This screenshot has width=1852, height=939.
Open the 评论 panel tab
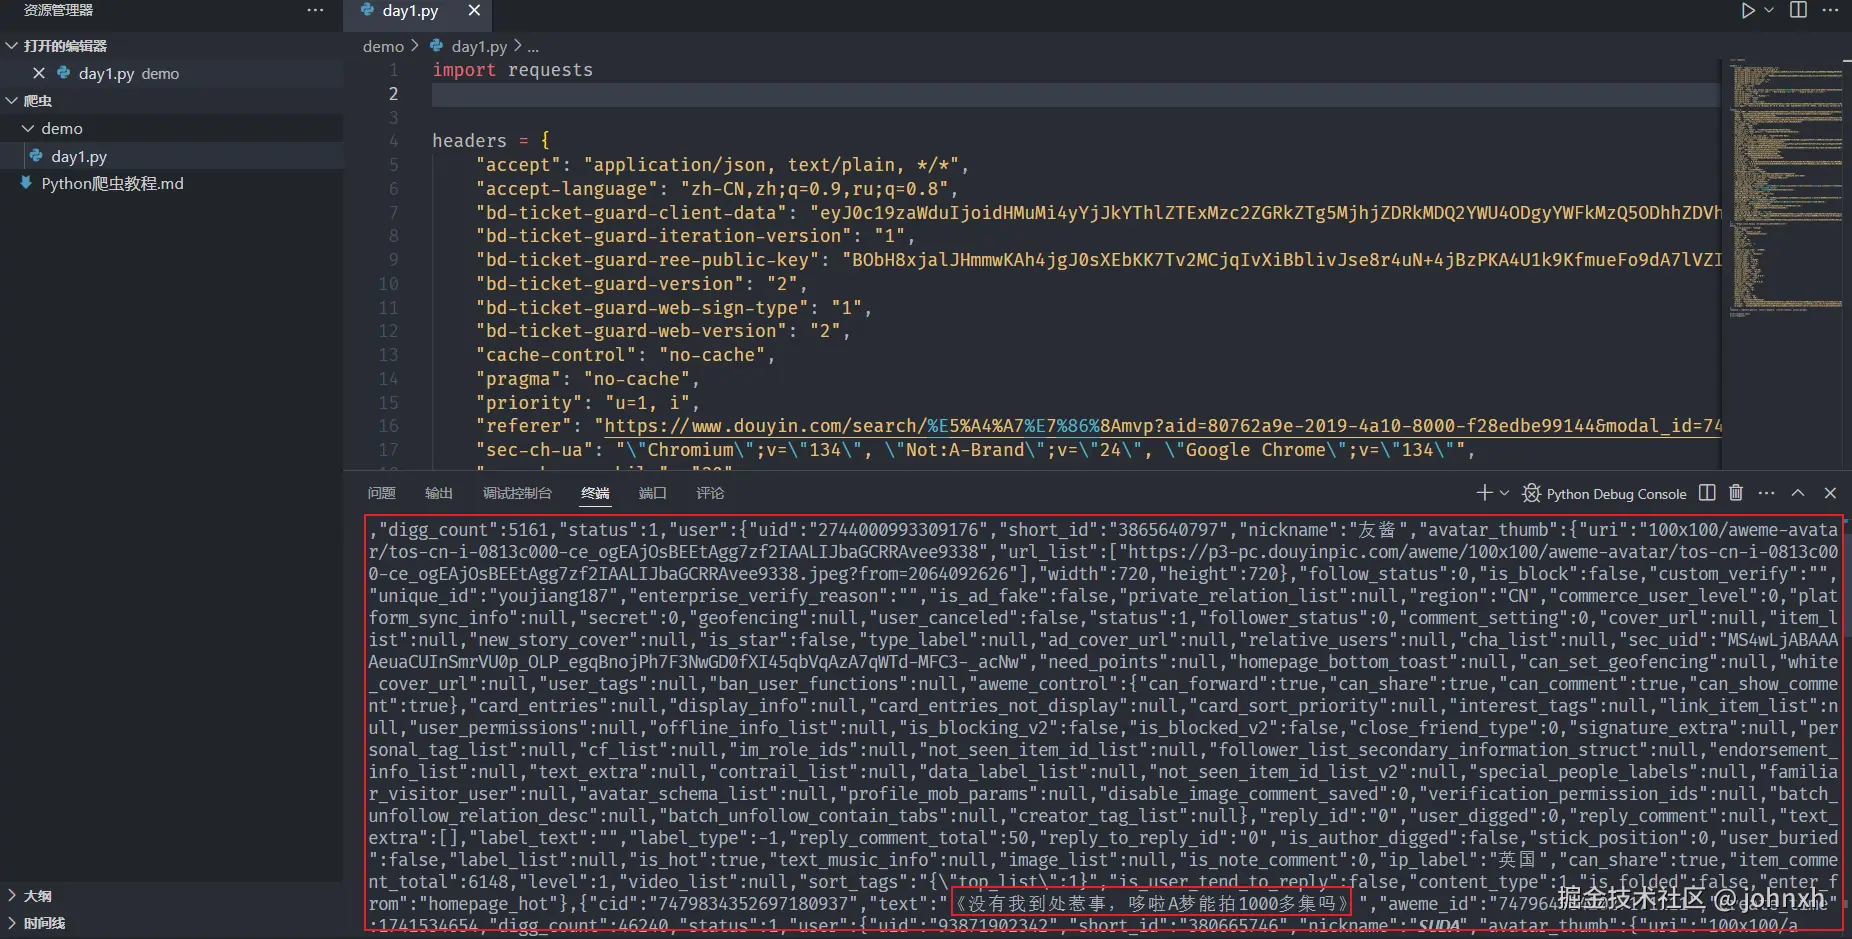pyautogui.click(x=710, y=493)
